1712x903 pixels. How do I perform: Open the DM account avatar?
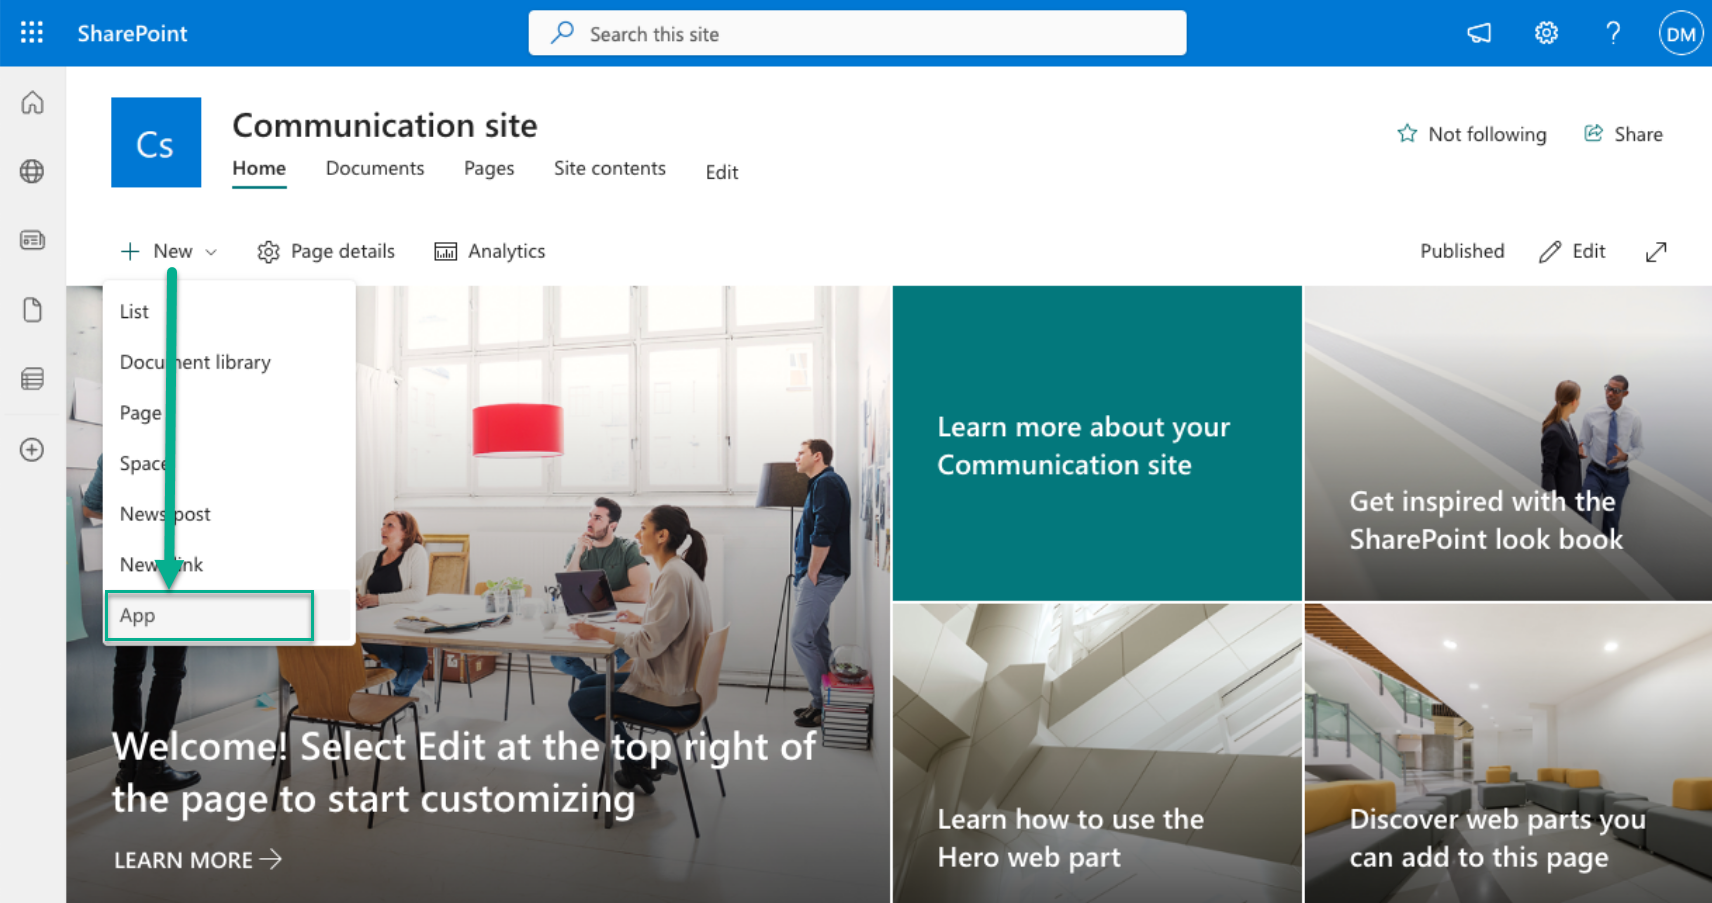[1681, 33]
